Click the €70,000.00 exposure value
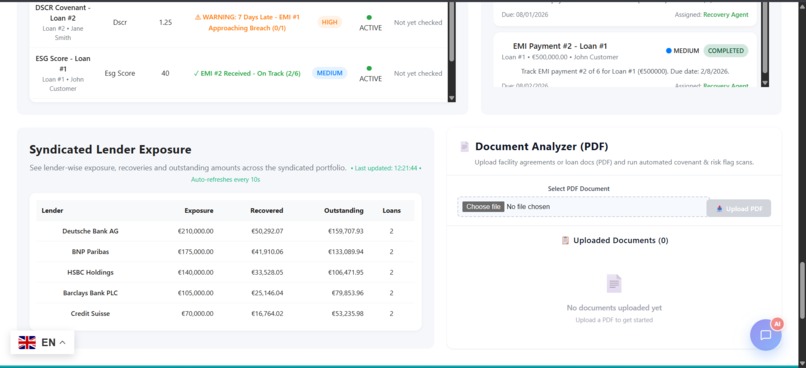Image resolution: width=806 pixels, height=368 pixels. [x=197, y=314]
